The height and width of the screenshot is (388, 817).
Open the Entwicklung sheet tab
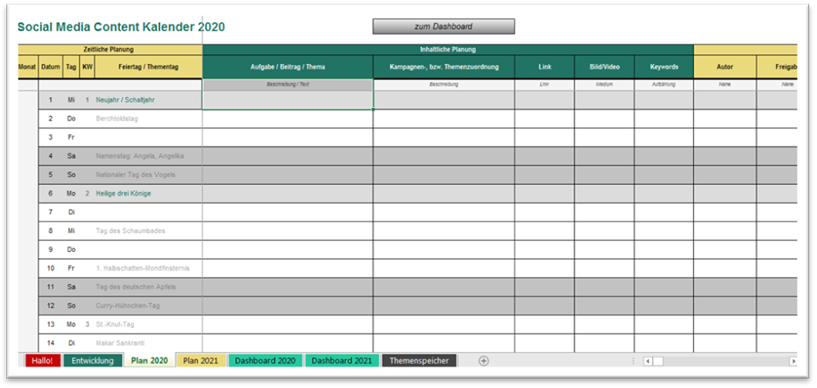(x=93, y=361)
